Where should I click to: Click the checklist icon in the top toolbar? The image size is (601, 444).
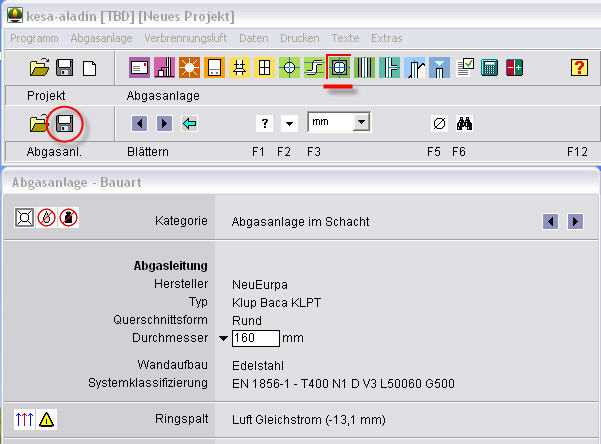[465, 68]
